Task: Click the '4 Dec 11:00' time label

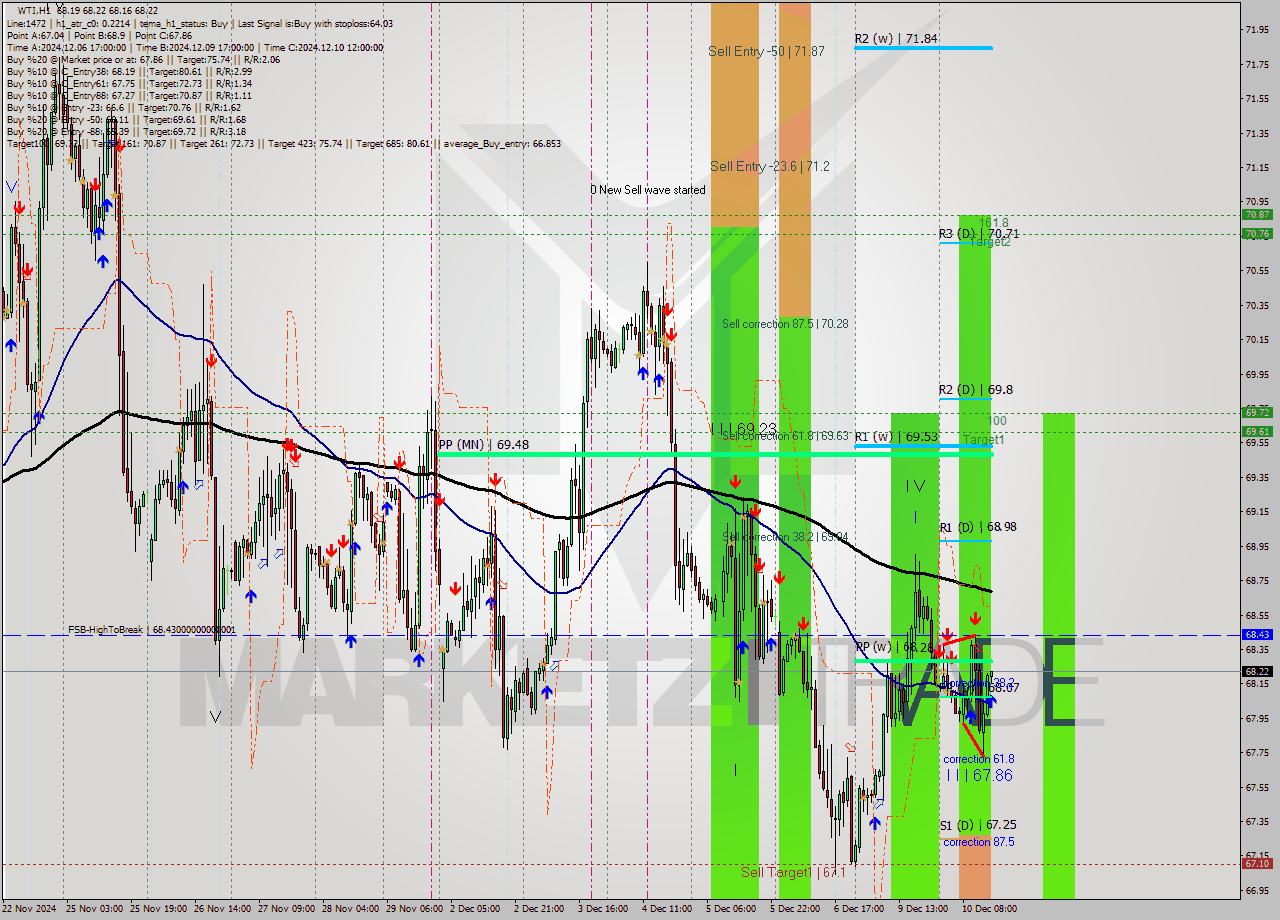Action: pyautogui.click(x=666, y=909)
